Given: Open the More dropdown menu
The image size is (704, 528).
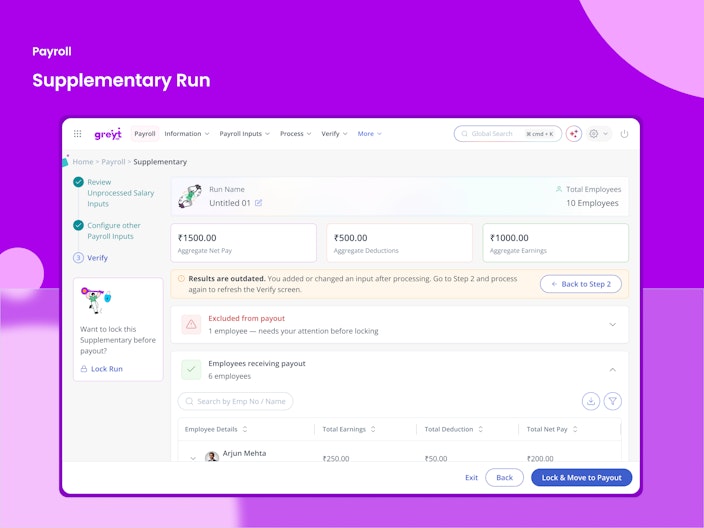Looking at the screenshot, I should click(x=370, y=134).
